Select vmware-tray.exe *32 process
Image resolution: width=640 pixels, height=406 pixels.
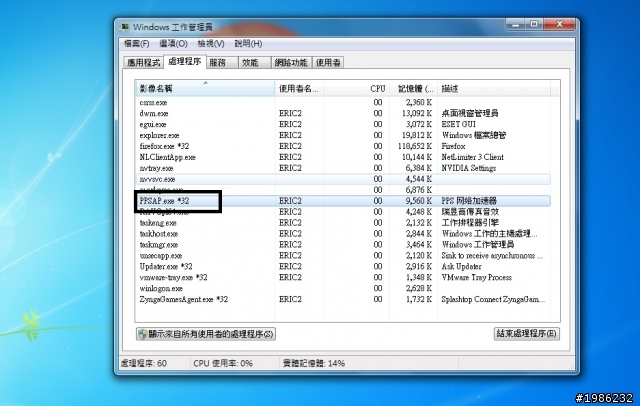(x=343, y=277)
